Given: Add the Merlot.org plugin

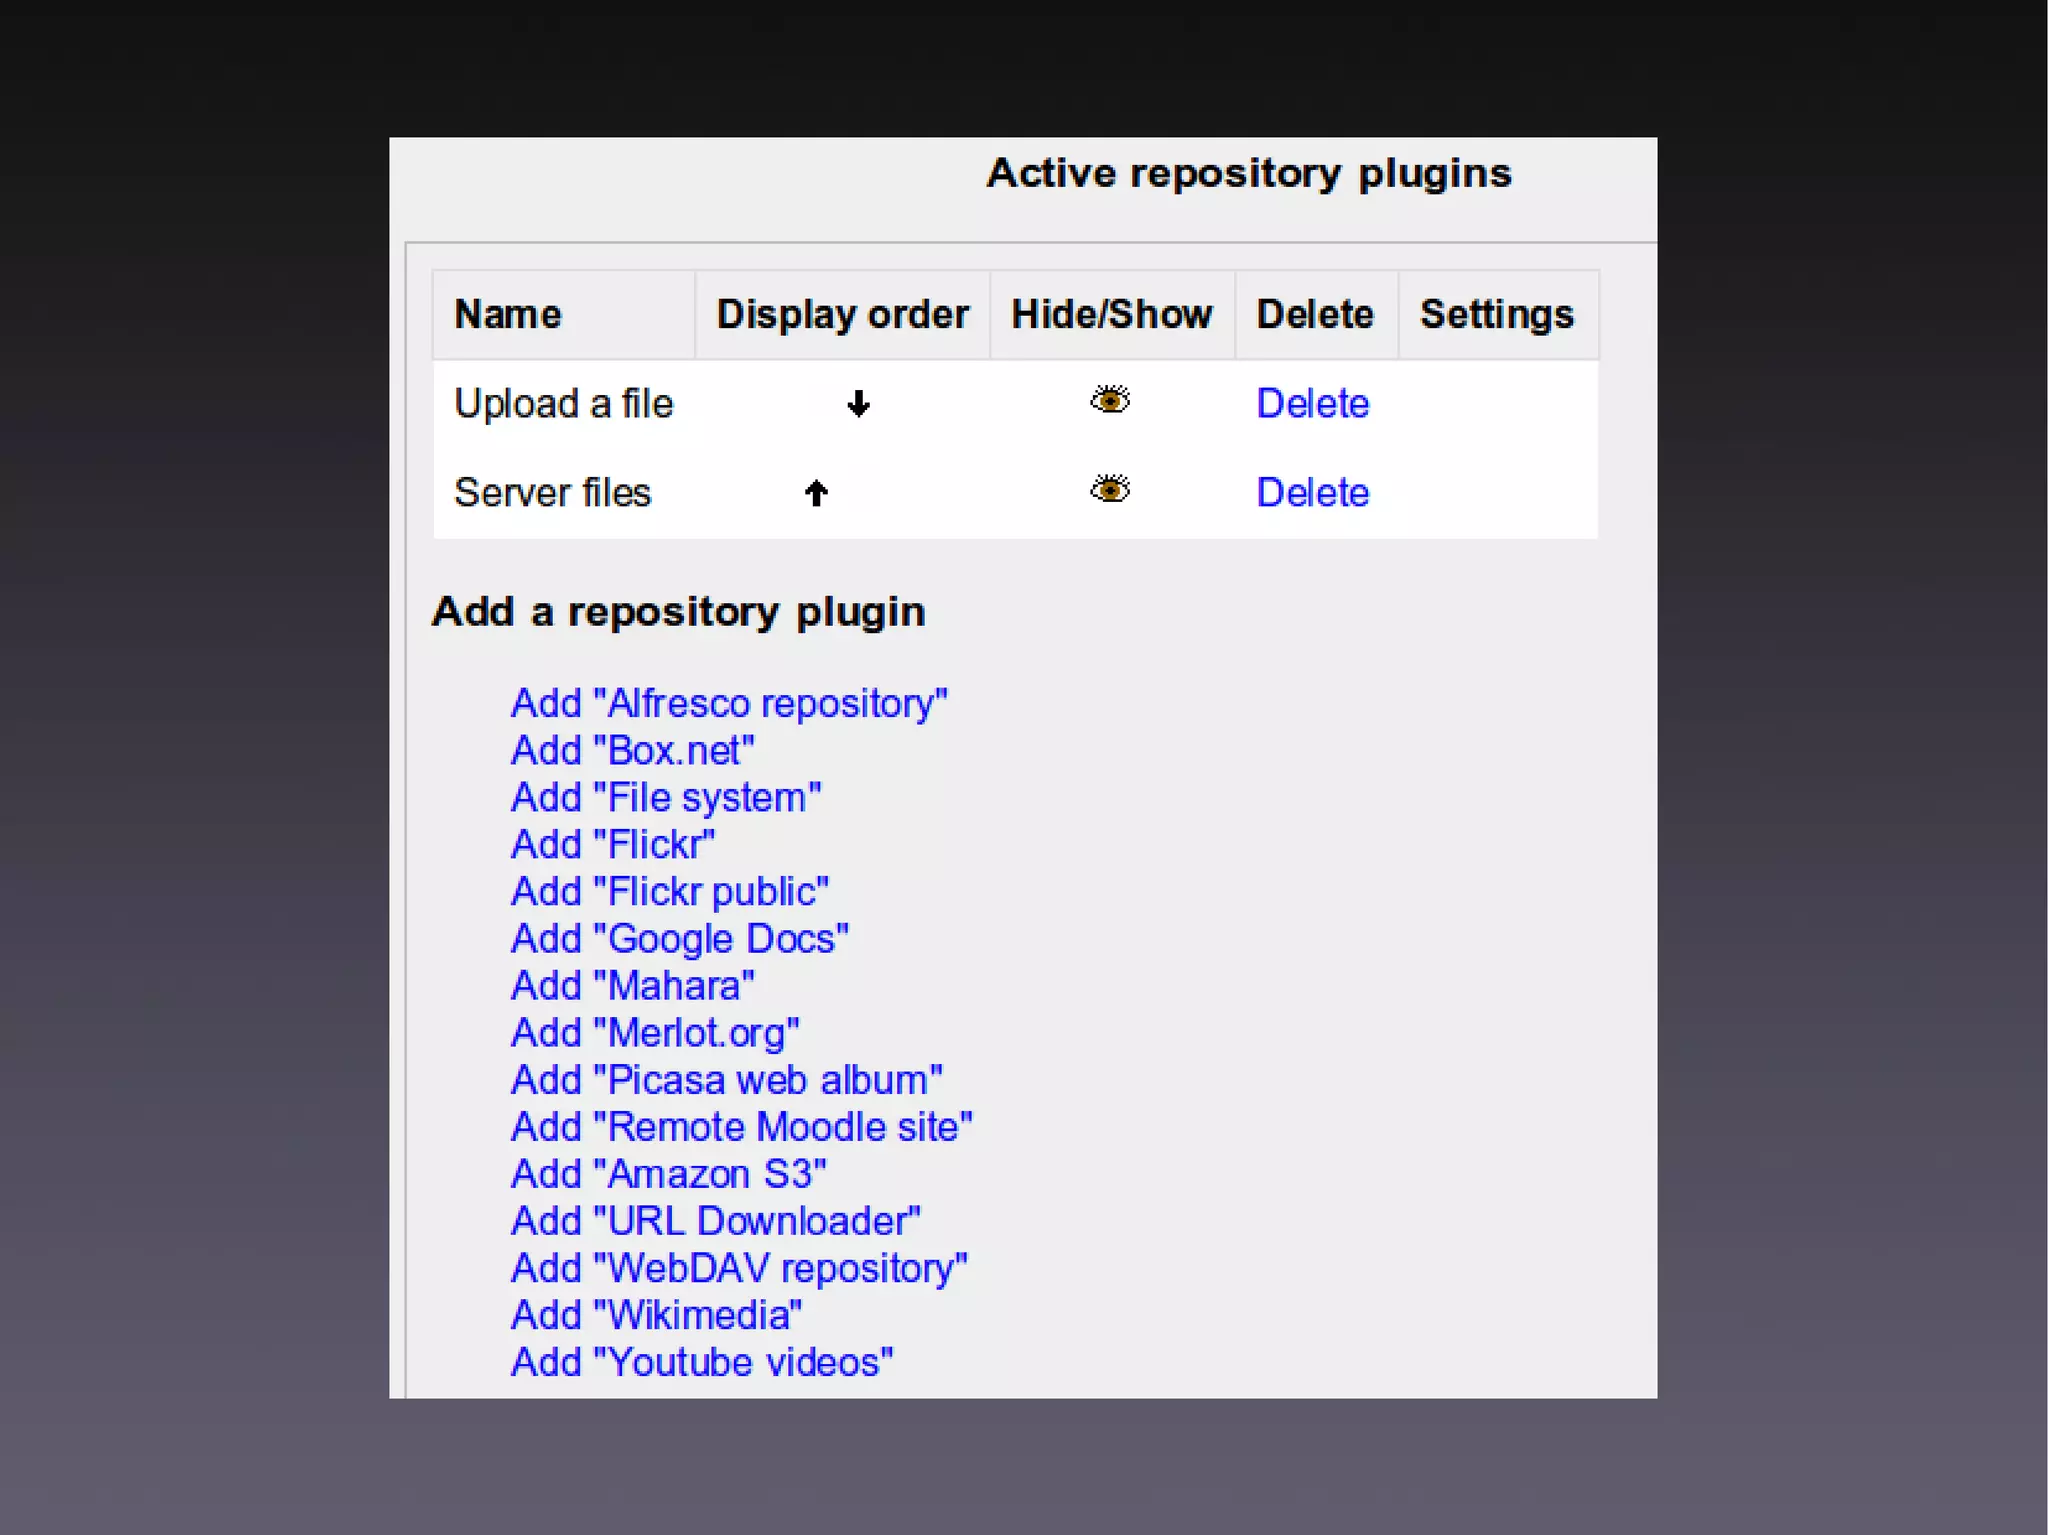Looking at the screenshot, I should 655,1033.
